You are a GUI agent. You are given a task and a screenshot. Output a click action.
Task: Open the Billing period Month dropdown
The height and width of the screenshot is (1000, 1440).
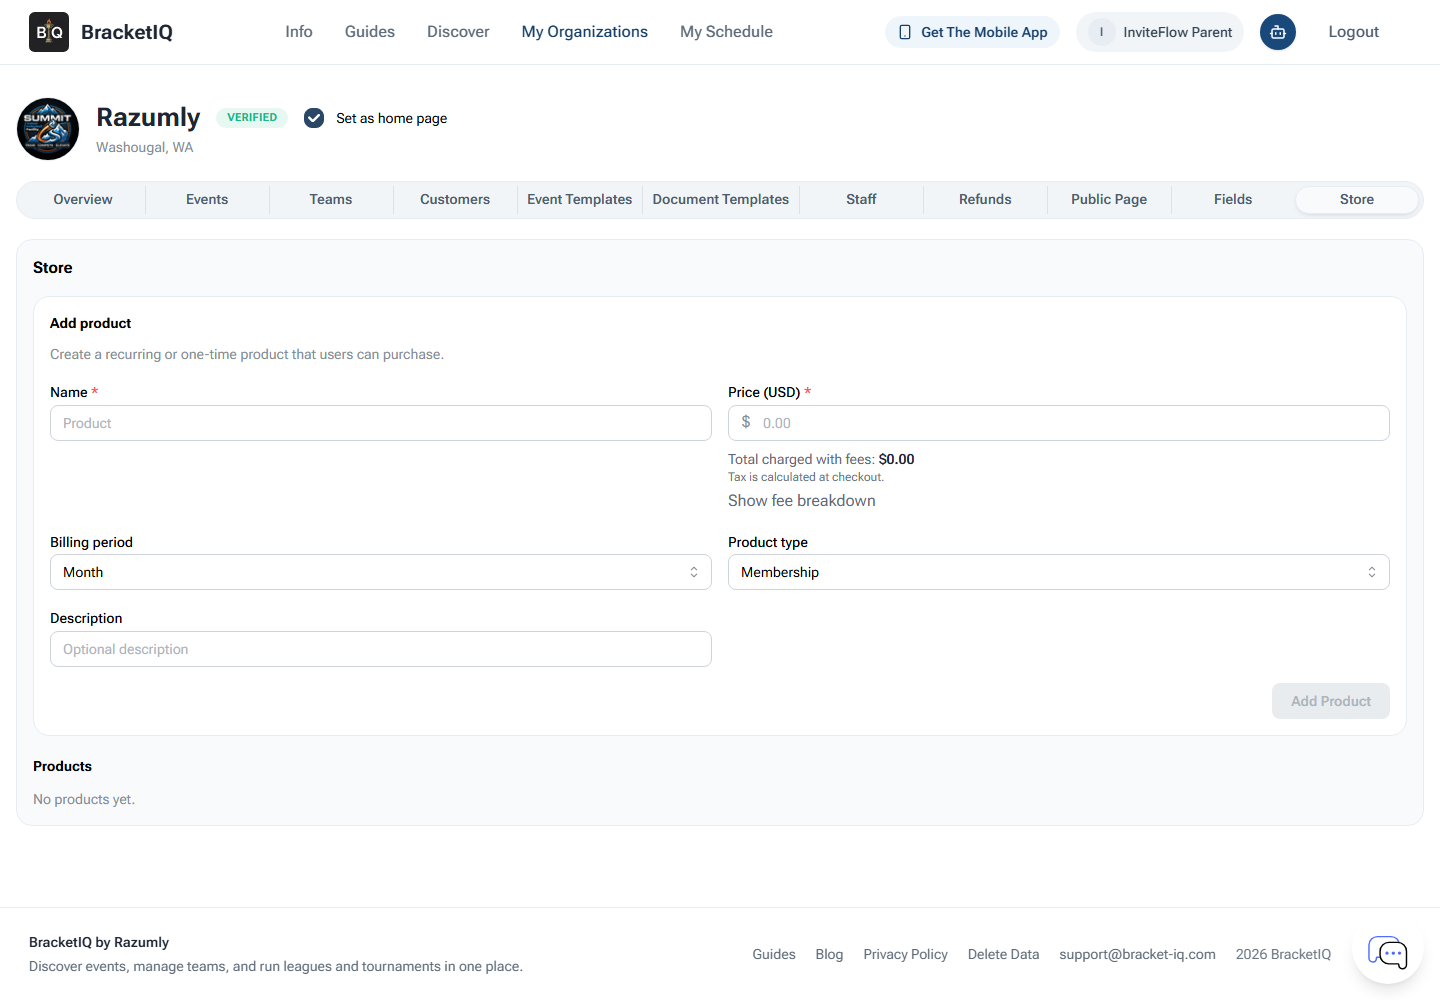click(x=381, y=572)
